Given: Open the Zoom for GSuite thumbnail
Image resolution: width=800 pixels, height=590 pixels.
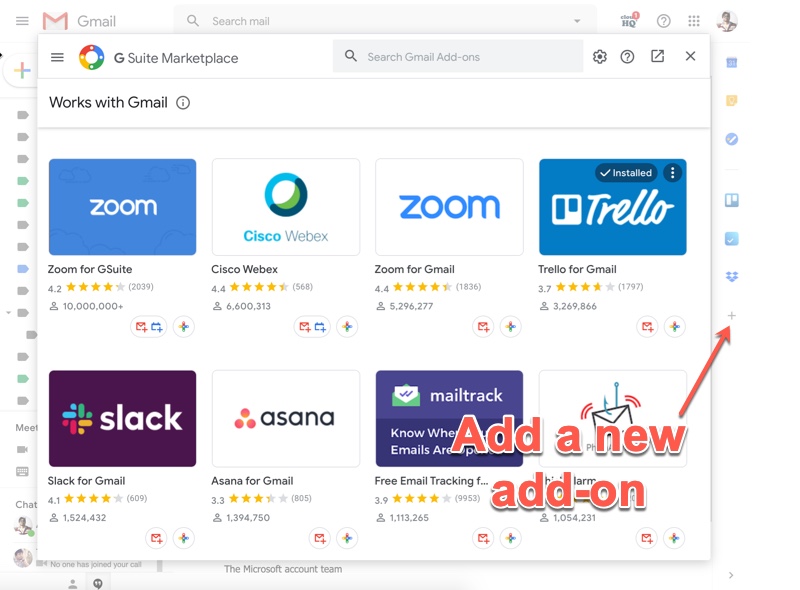Looking at the screenshot, I should click(x=122, y=207).
